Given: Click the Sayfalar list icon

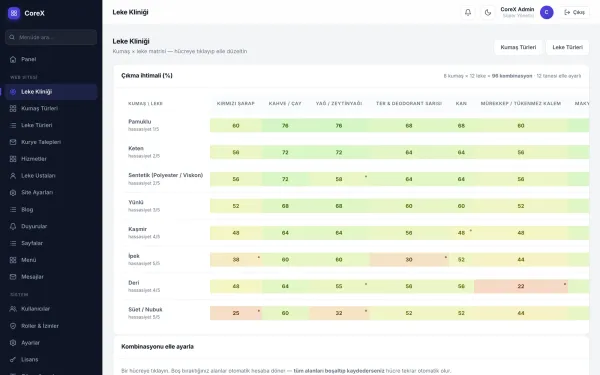Looking at the screenshot, I should coord(13,243).
